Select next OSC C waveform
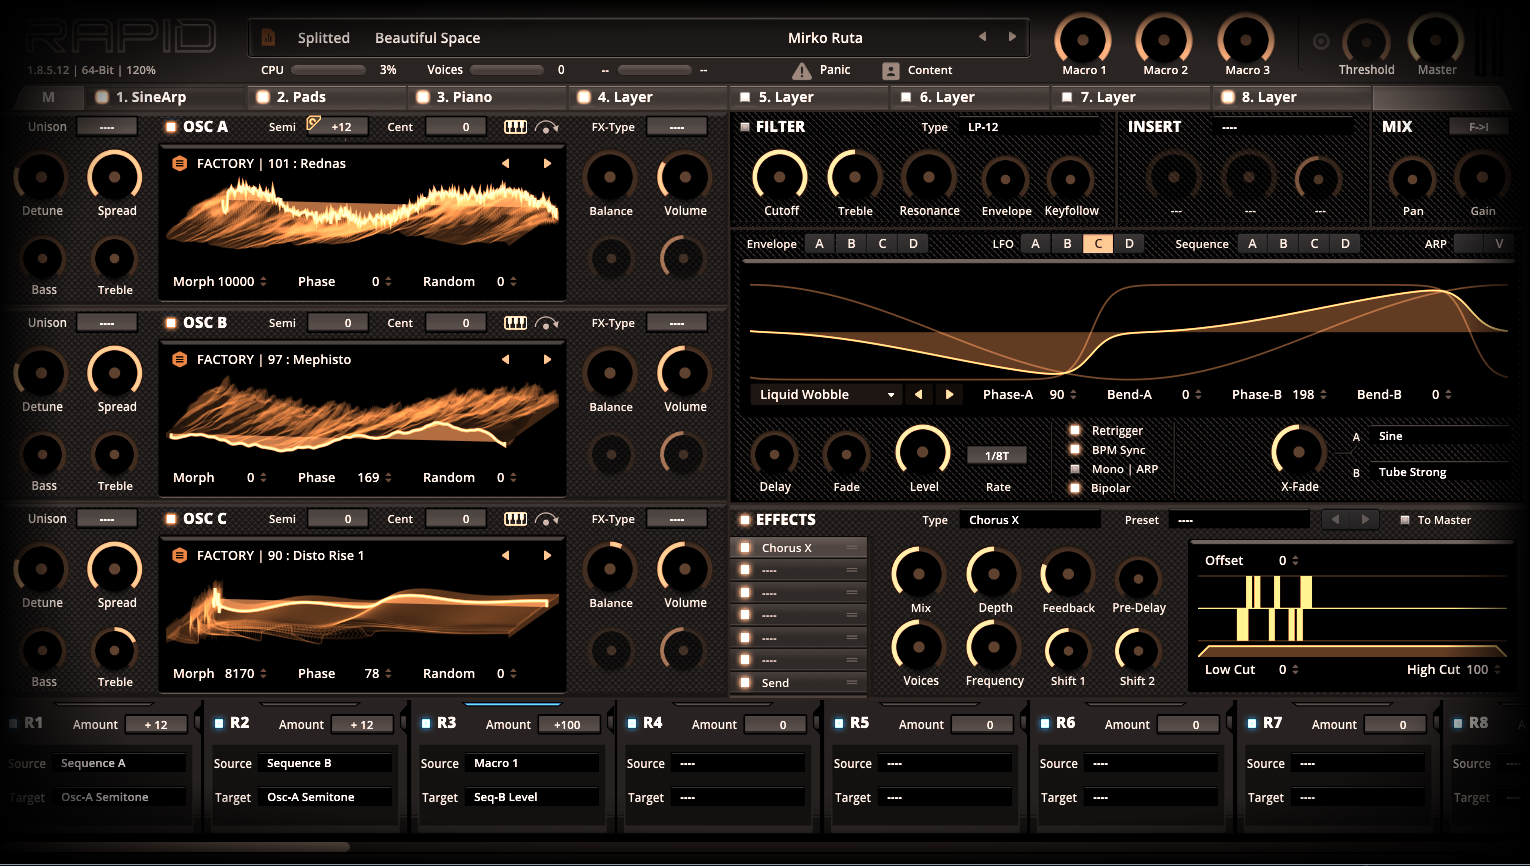1530x866 pixels. click(x=547, y=555)
